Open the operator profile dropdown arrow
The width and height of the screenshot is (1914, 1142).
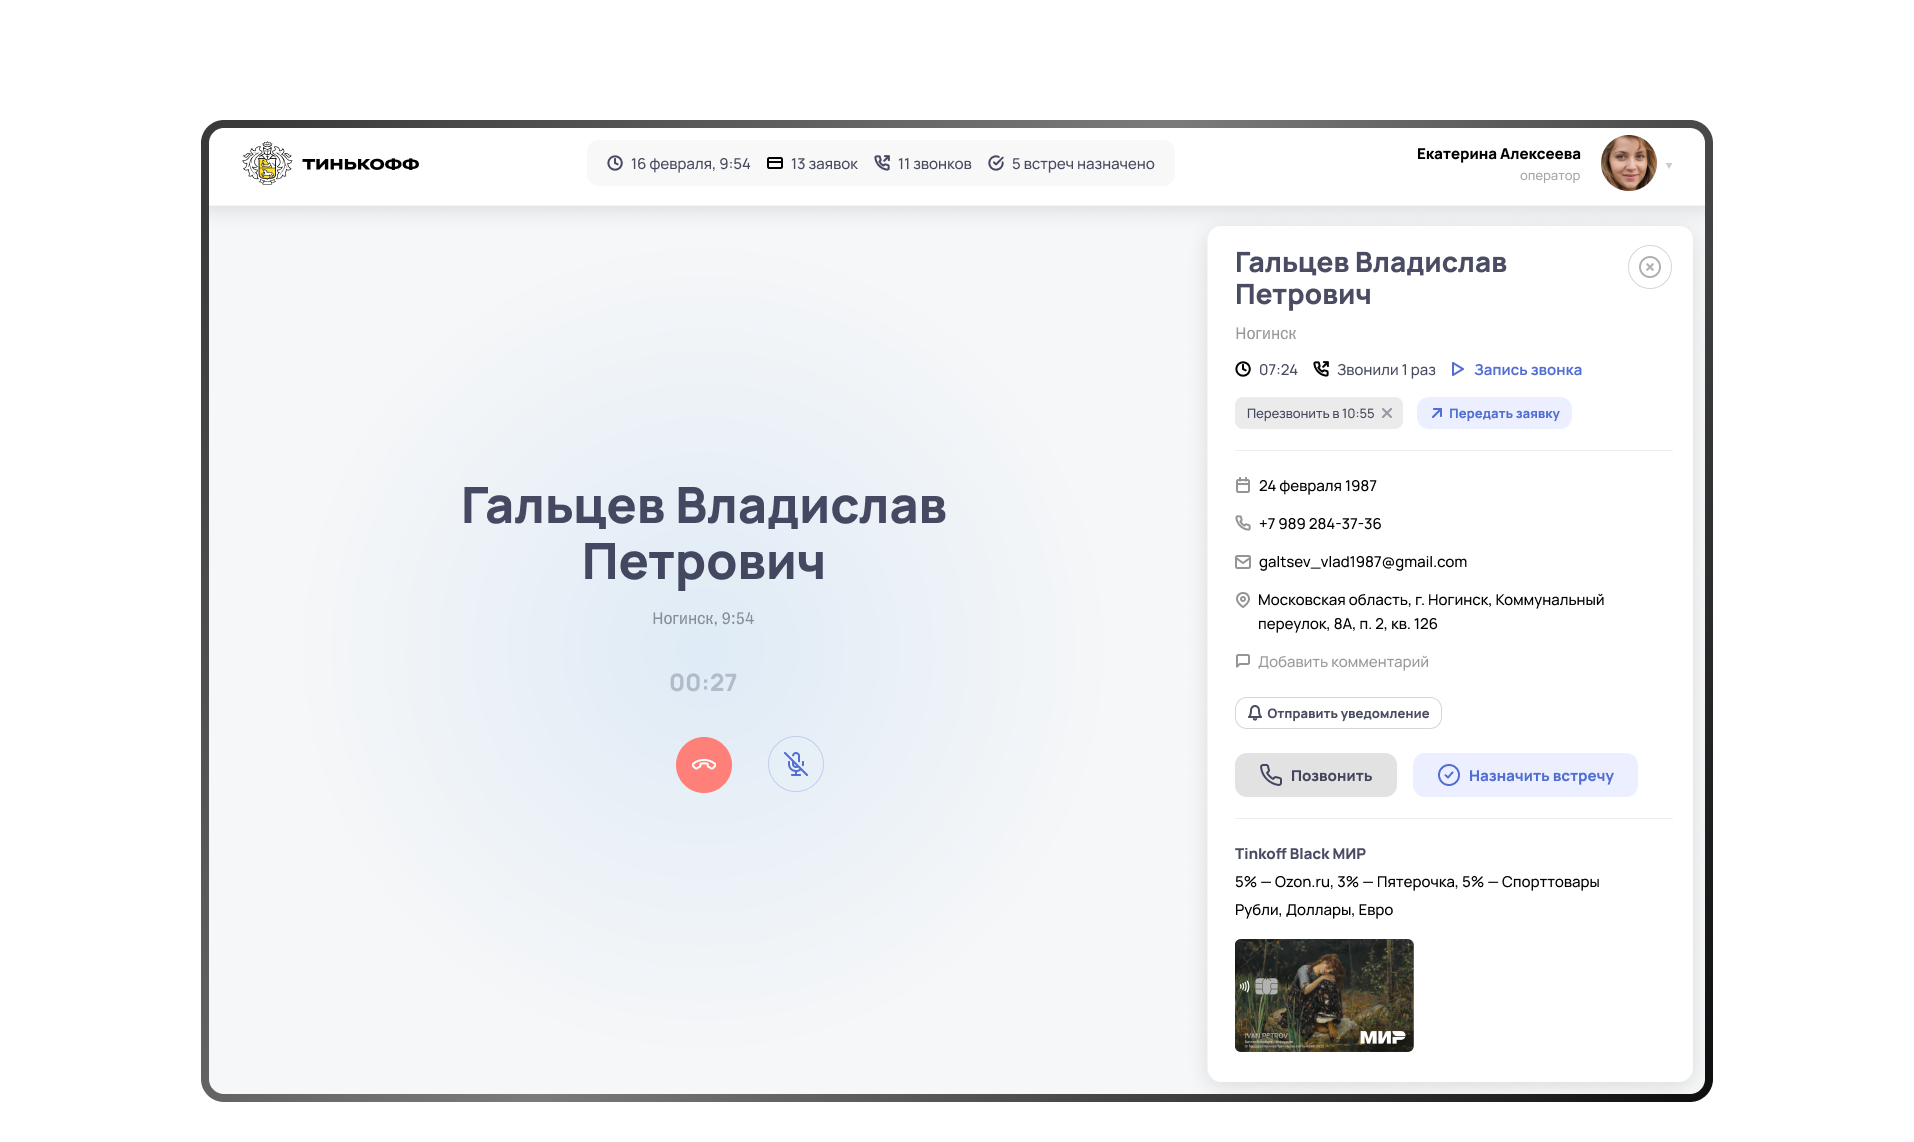pos(1669,165)
